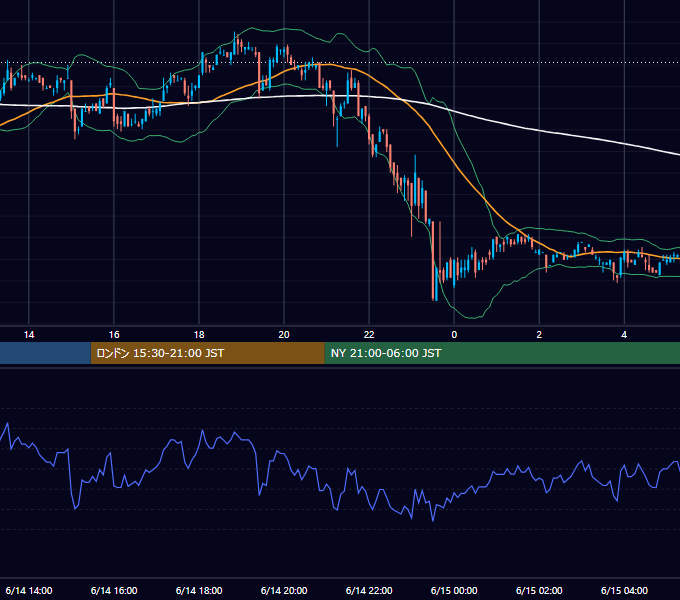Click the 22 hour label on the price axis
Viewport: 680px width, 600px height.
(369, 335)
